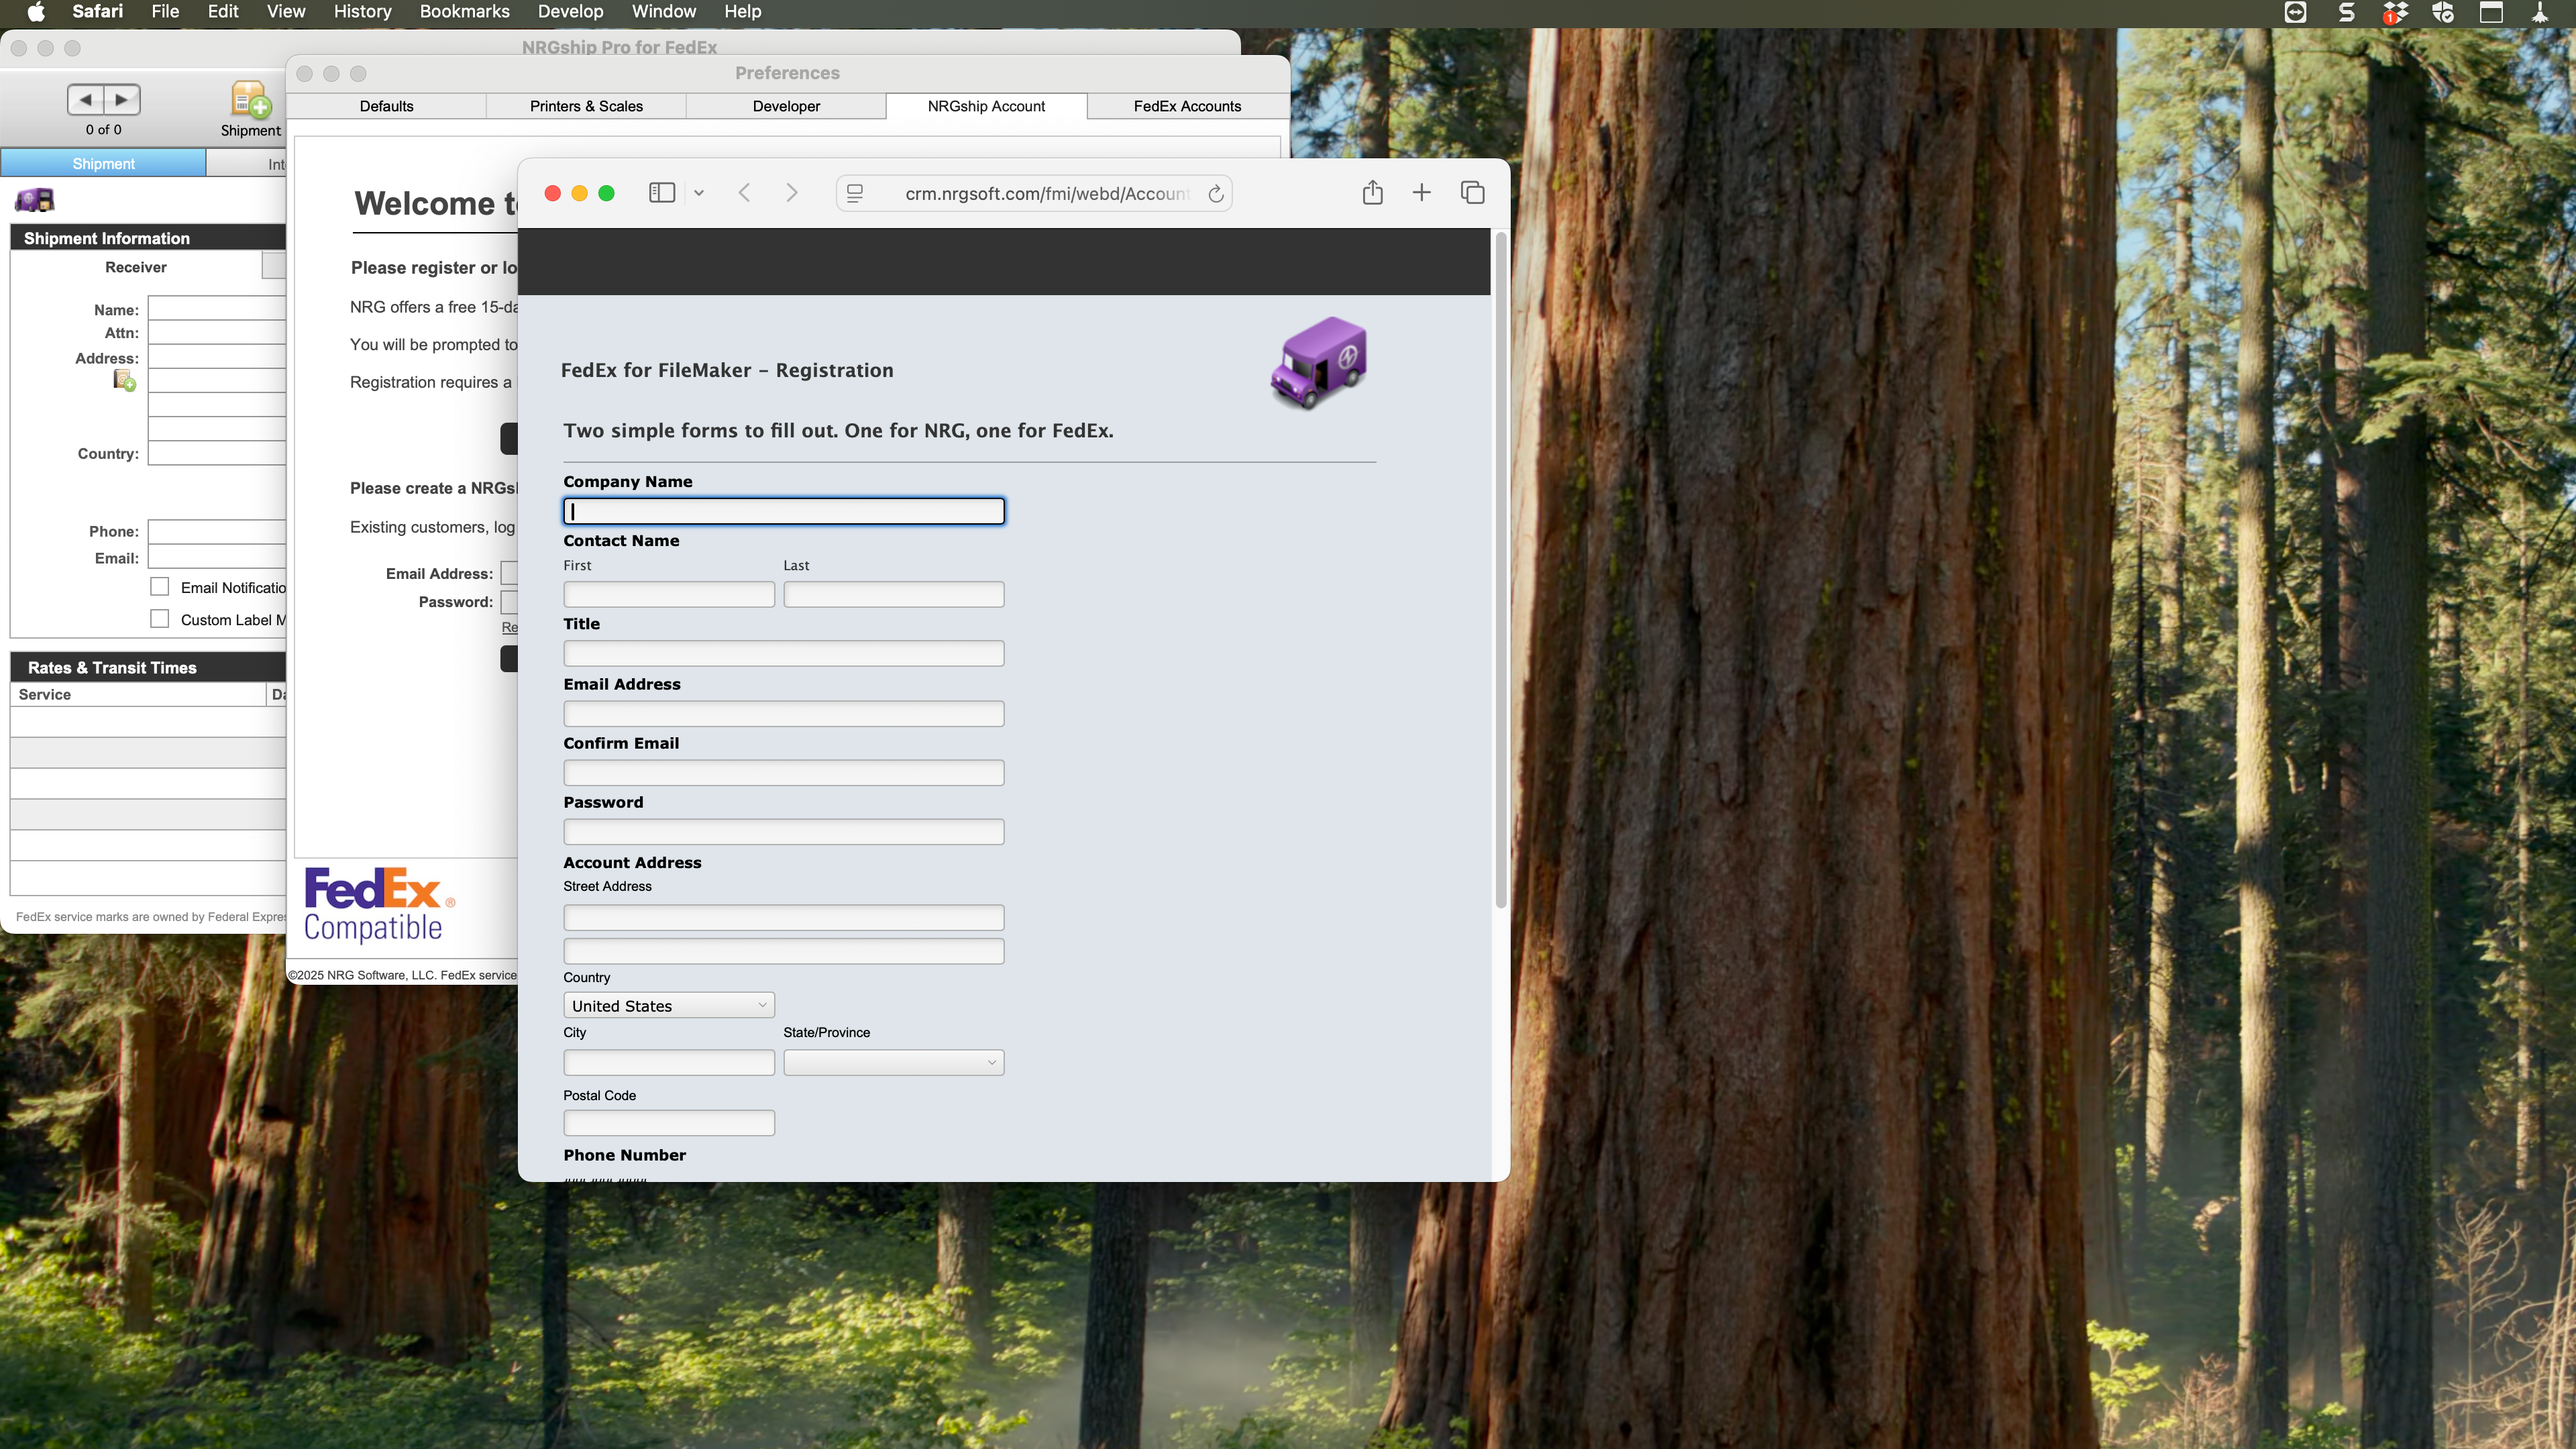The width and height of the screenshot is (2576, 1449).
Task: Create a new Shipment in NRGship toolbar
Action: click(250, 109)
